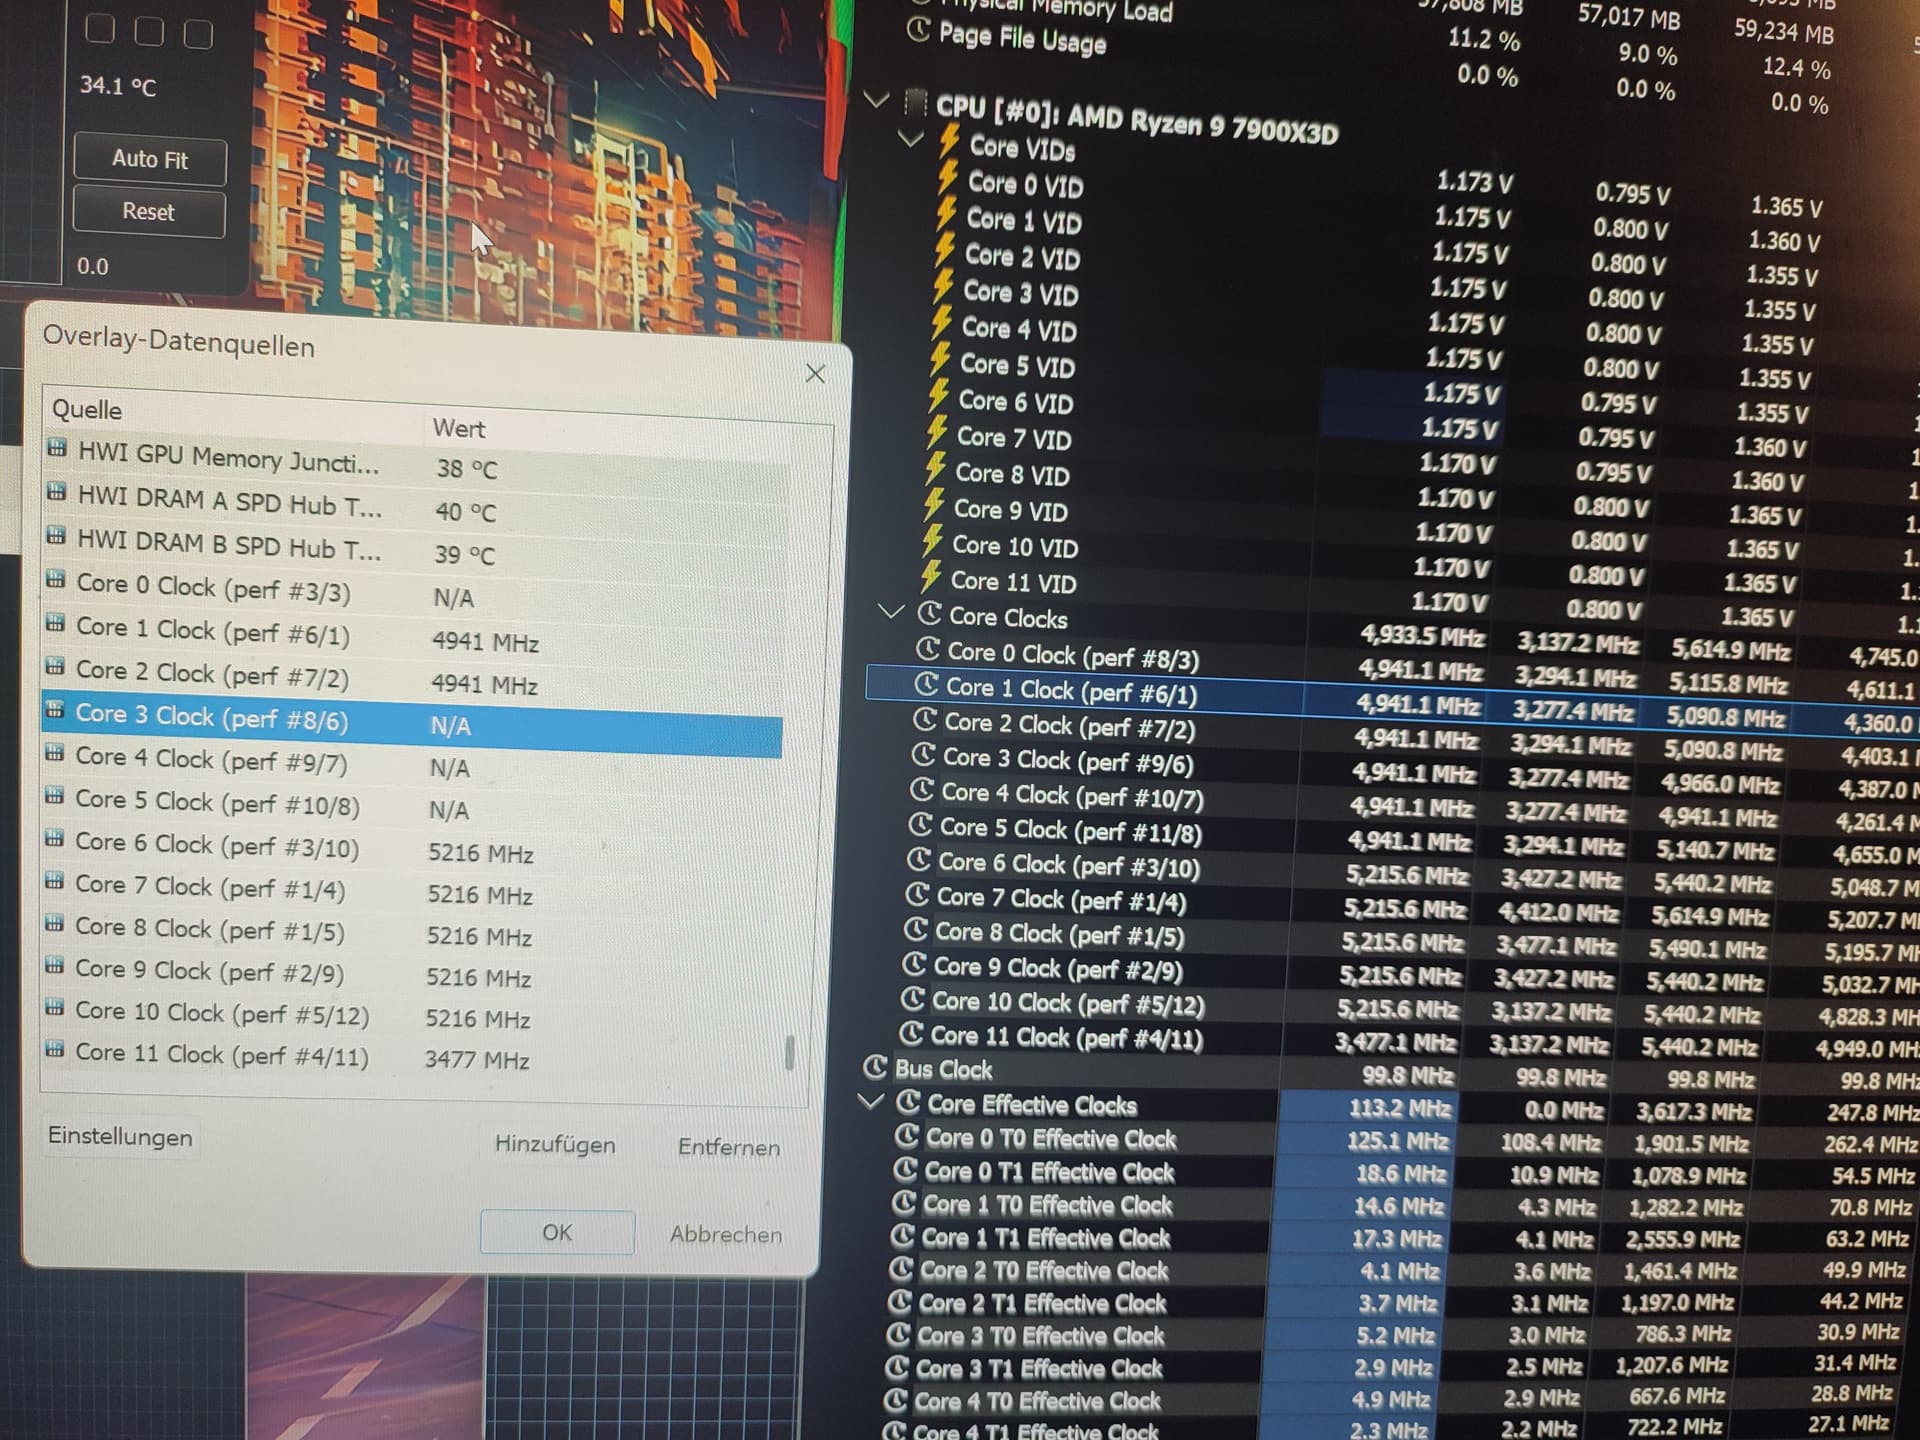
Task: Collapse the Core Clocks group
Action: (889, 611)
